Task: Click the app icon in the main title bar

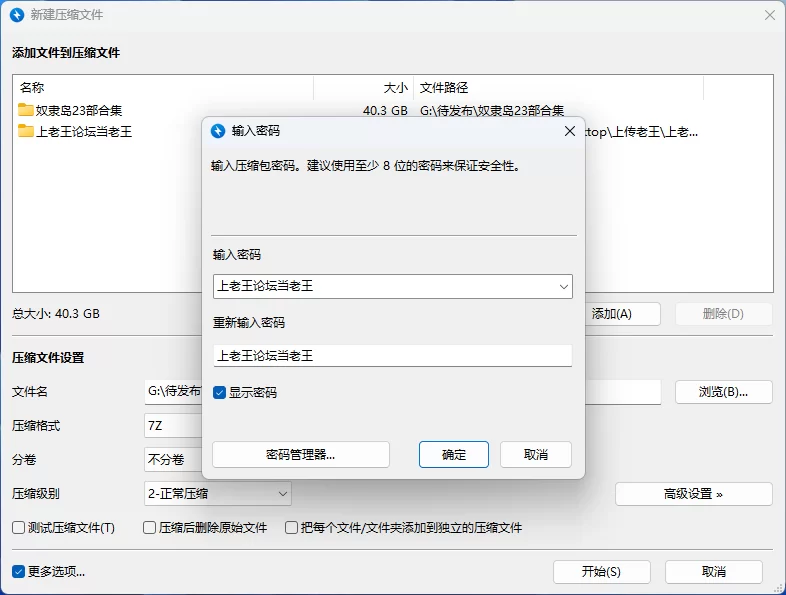Action: pos(17,15)
